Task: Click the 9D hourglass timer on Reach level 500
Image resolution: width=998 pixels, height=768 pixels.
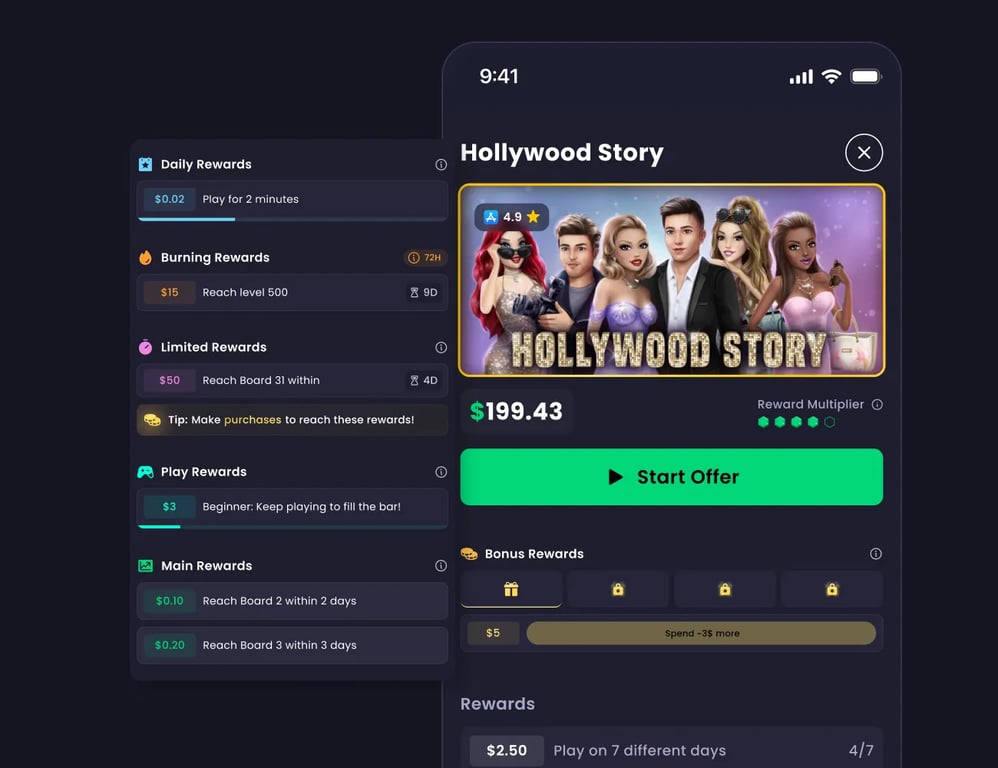Action: point(423,293)
